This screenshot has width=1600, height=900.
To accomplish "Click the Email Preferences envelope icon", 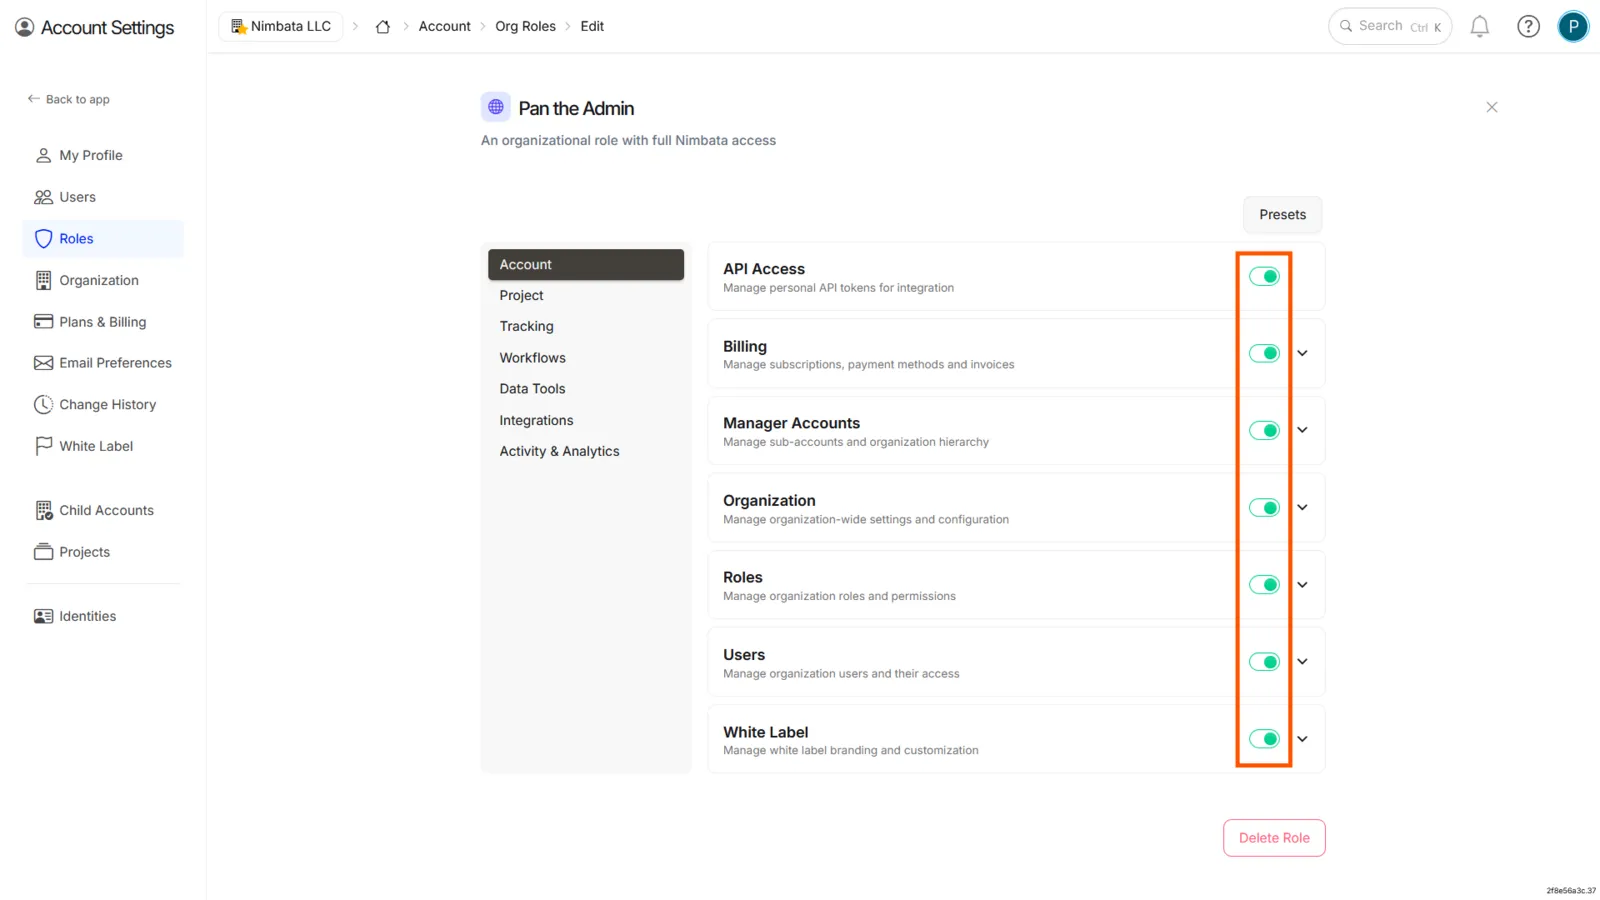I will pos(43,363).
